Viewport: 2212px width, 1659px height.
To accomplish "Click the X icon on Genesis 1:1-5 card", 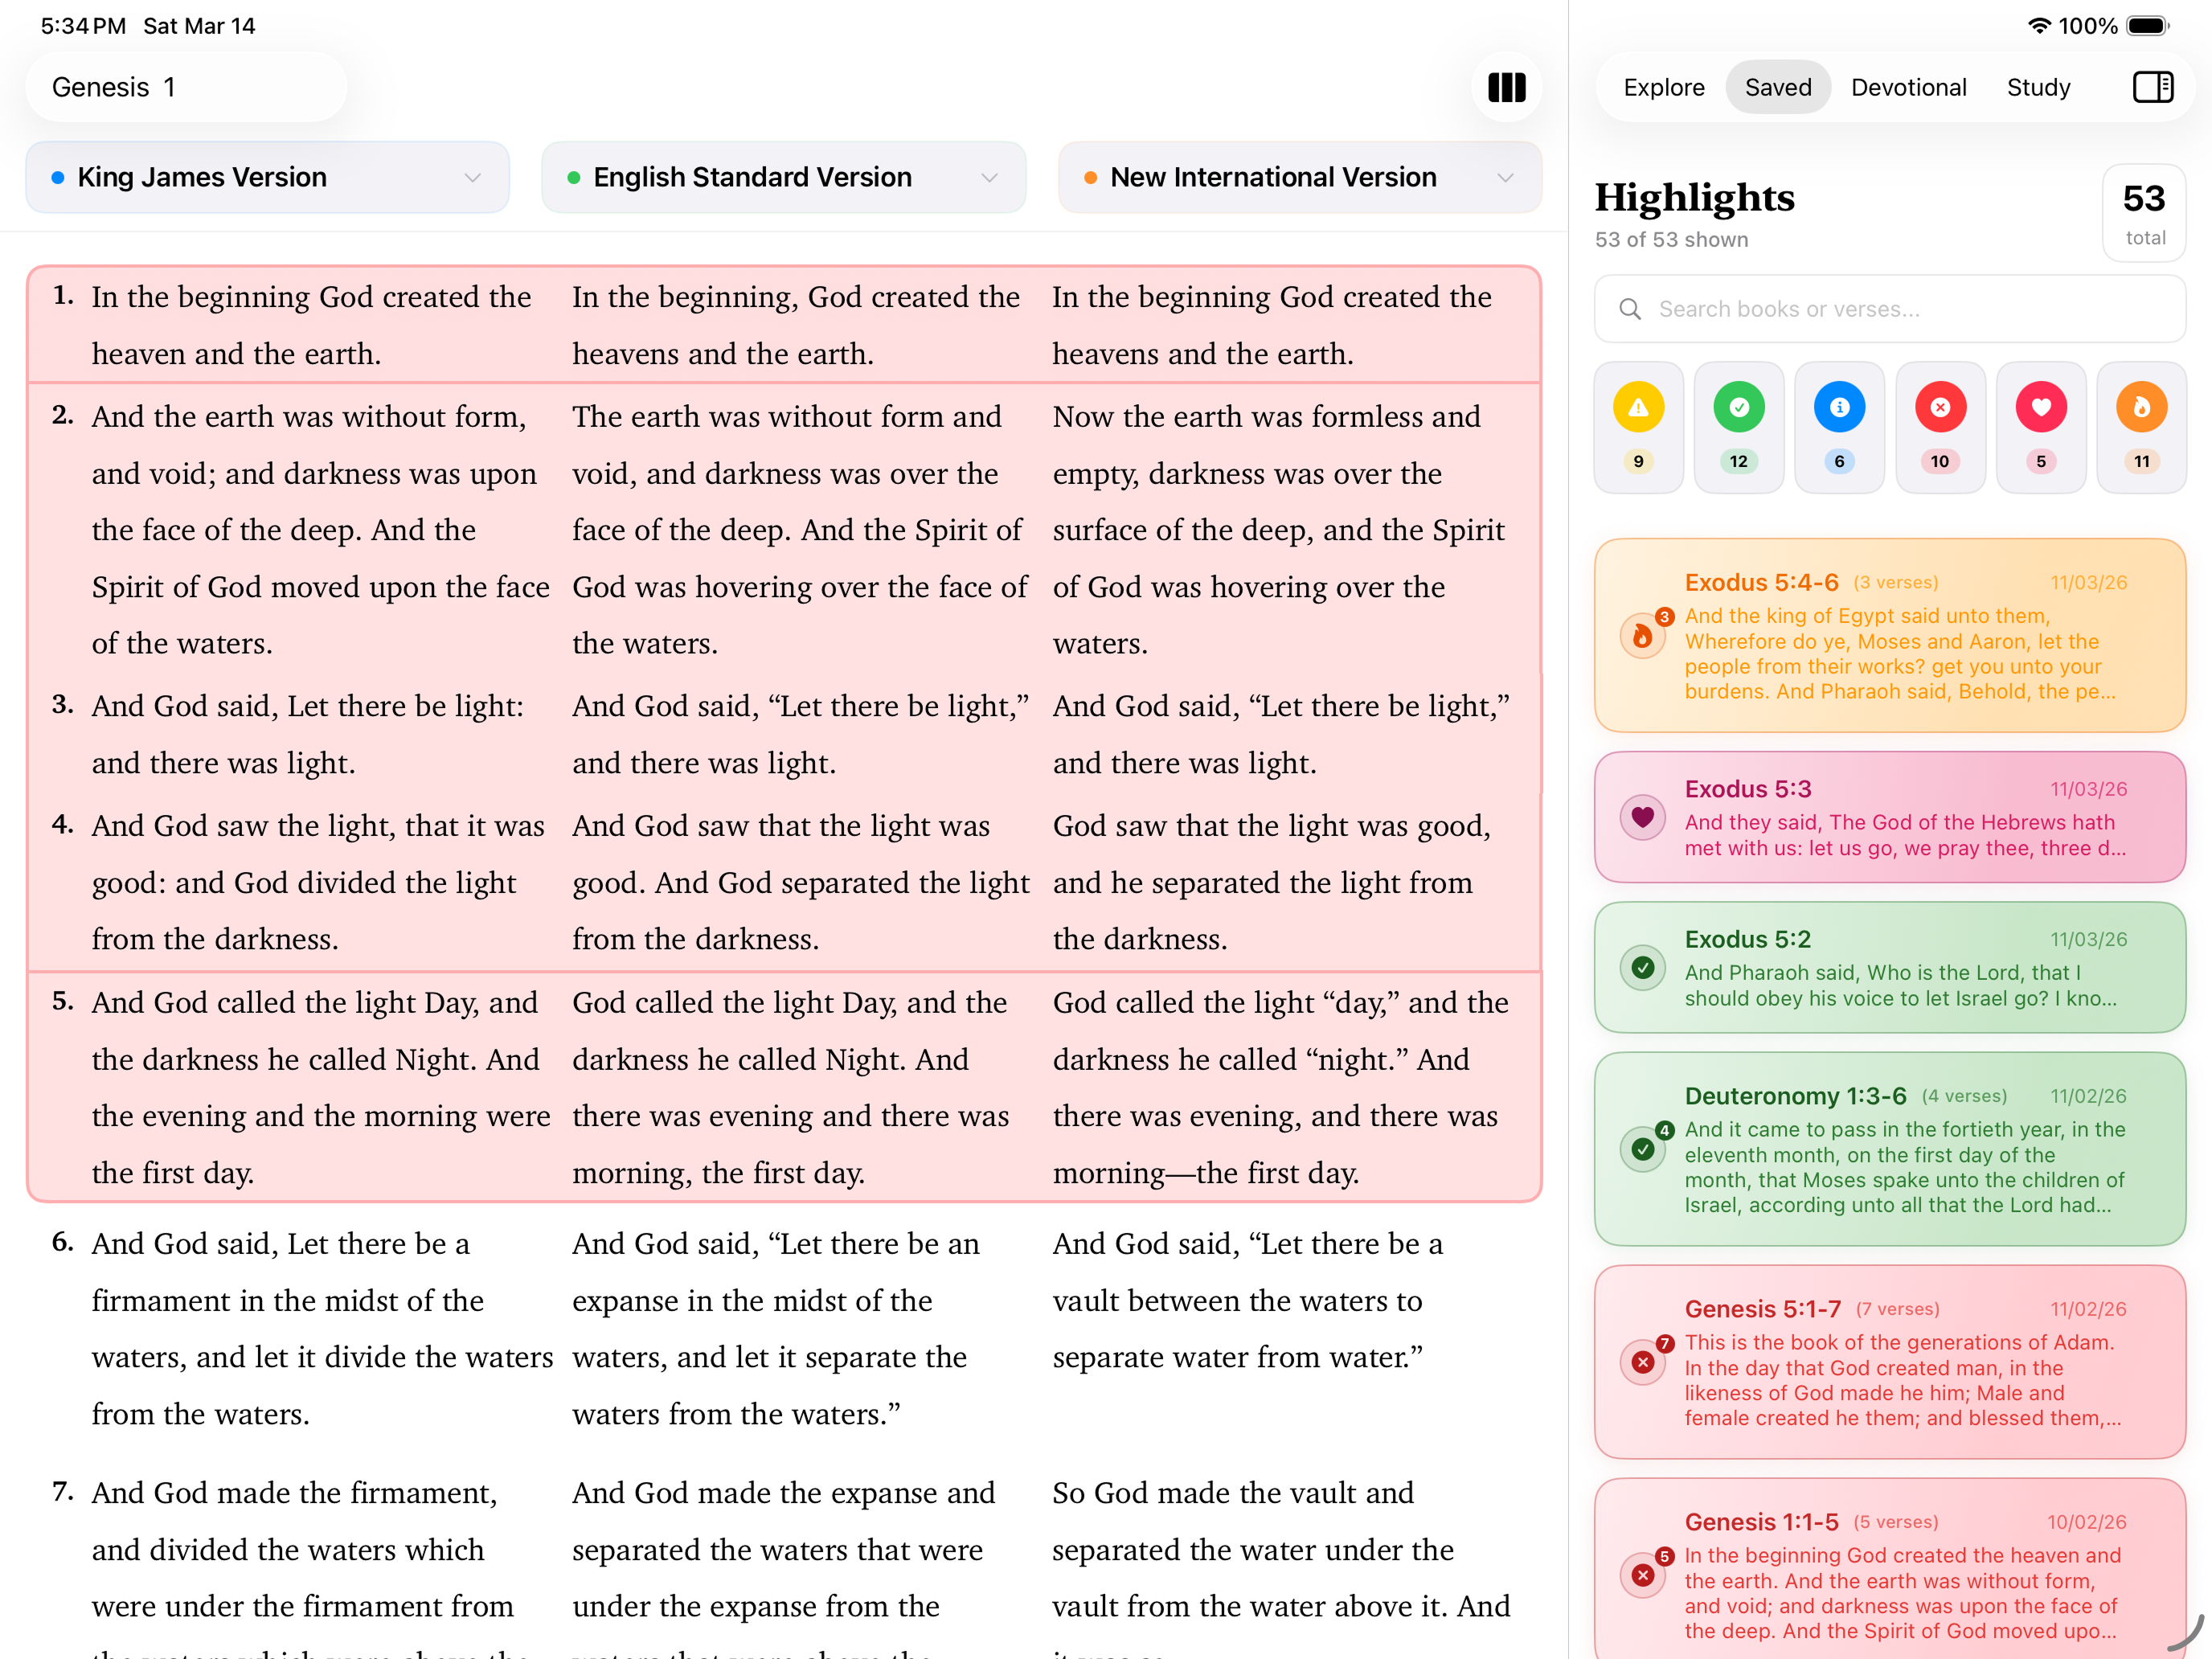I will [x=1642, y=1576].
